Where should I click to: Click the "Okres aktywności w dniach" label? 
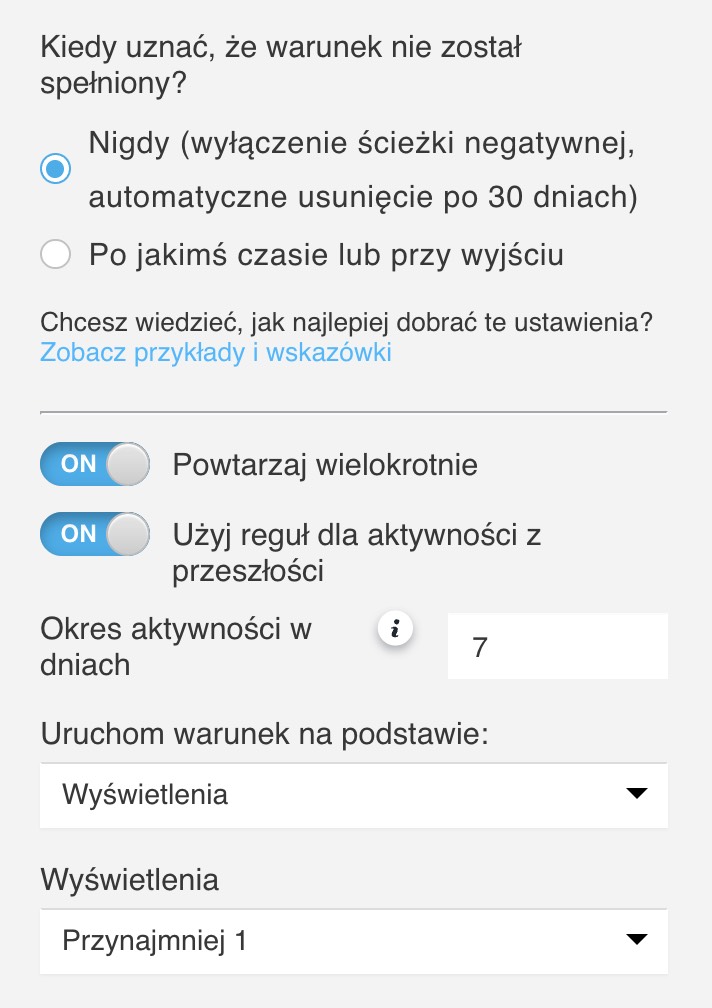pyautogui.click(x=176, y=646)
